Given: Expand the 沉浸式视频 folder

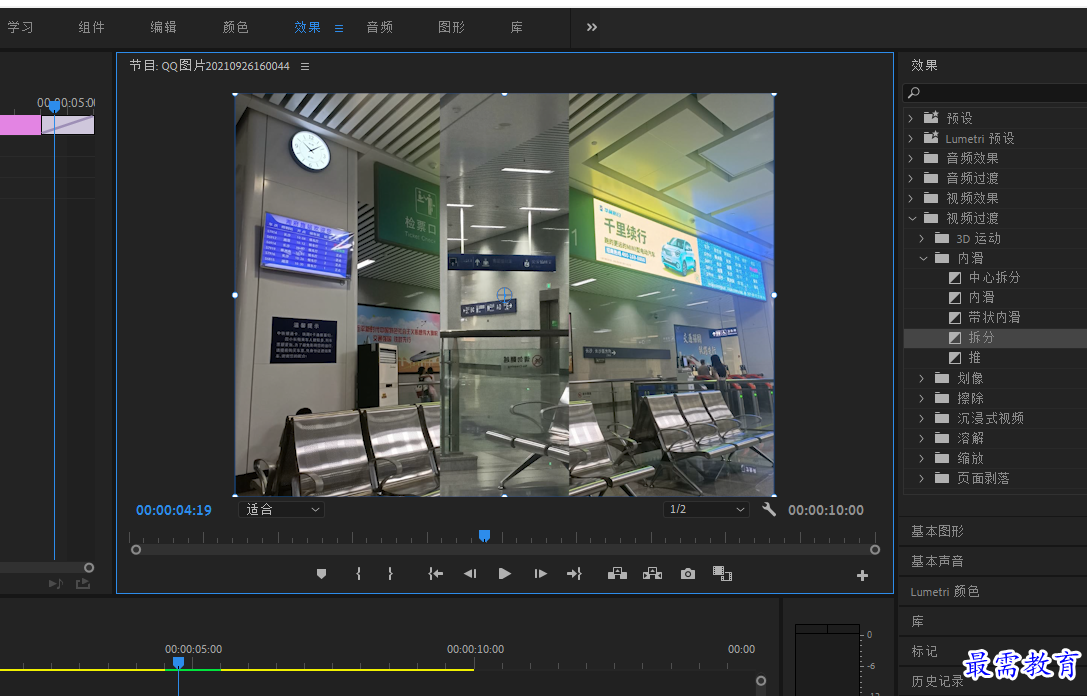Looking at the screenshot, I should point(921,419).
